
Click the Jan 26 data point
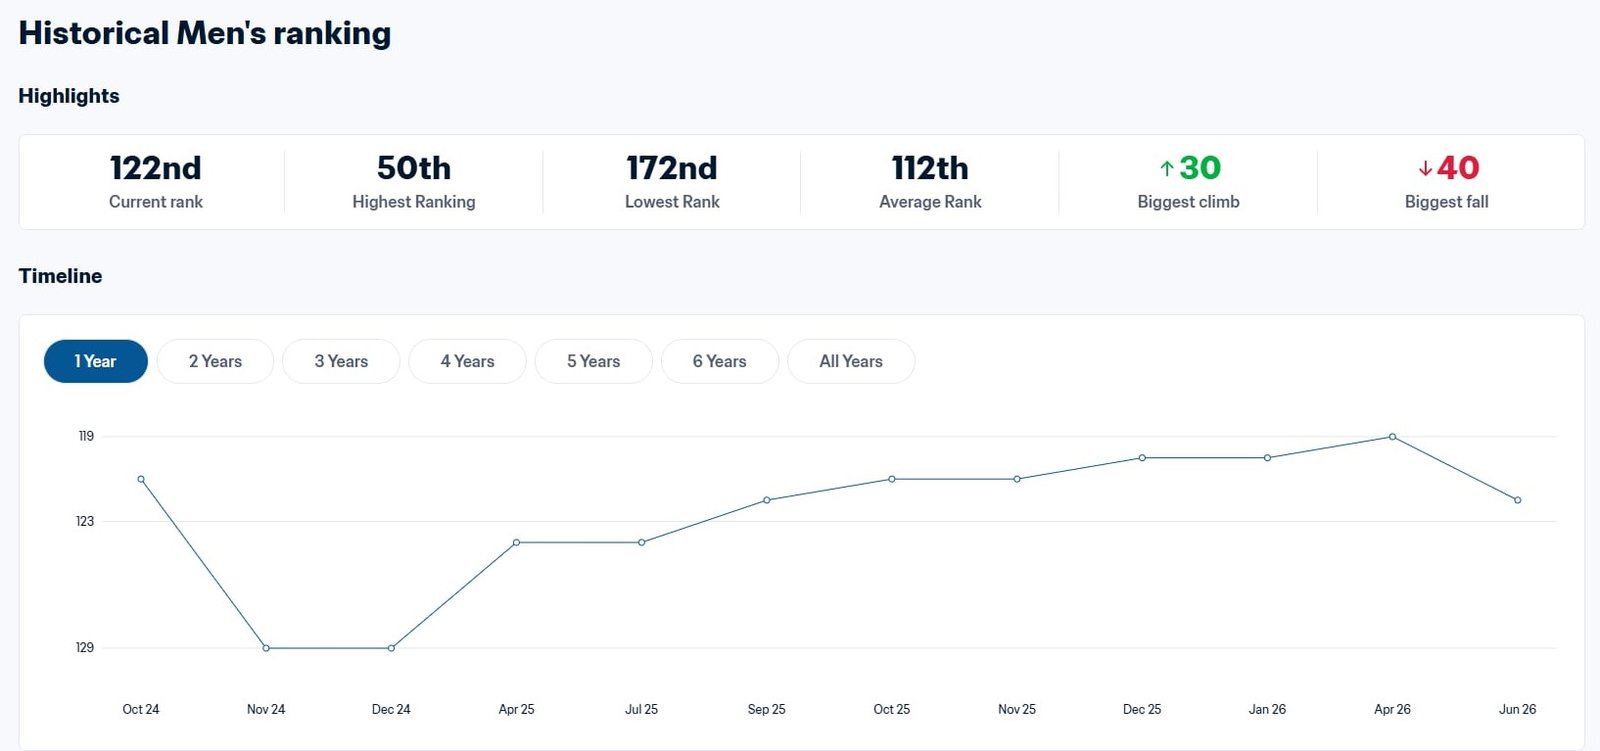click(1267, 458)
